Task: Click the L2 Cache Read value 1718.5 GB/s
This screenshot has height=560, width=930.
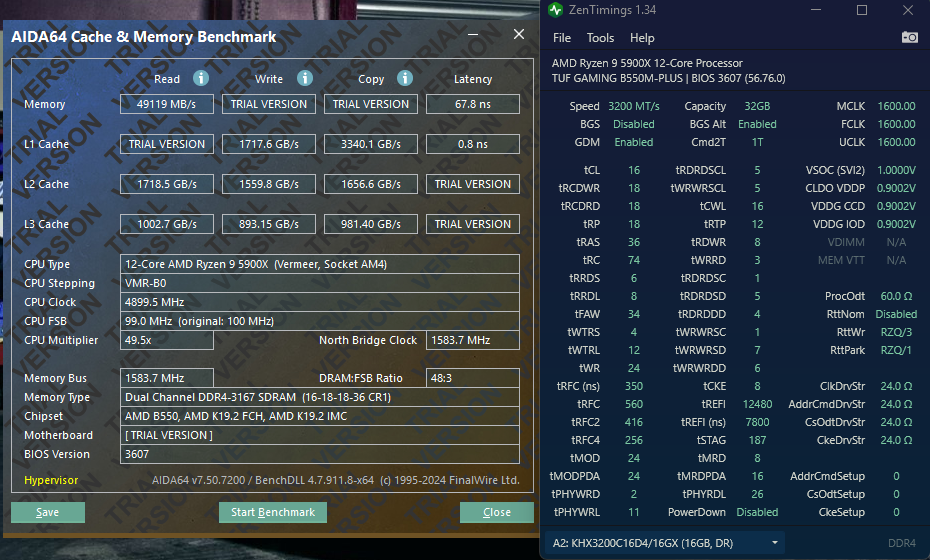Action: pos(167,184)
